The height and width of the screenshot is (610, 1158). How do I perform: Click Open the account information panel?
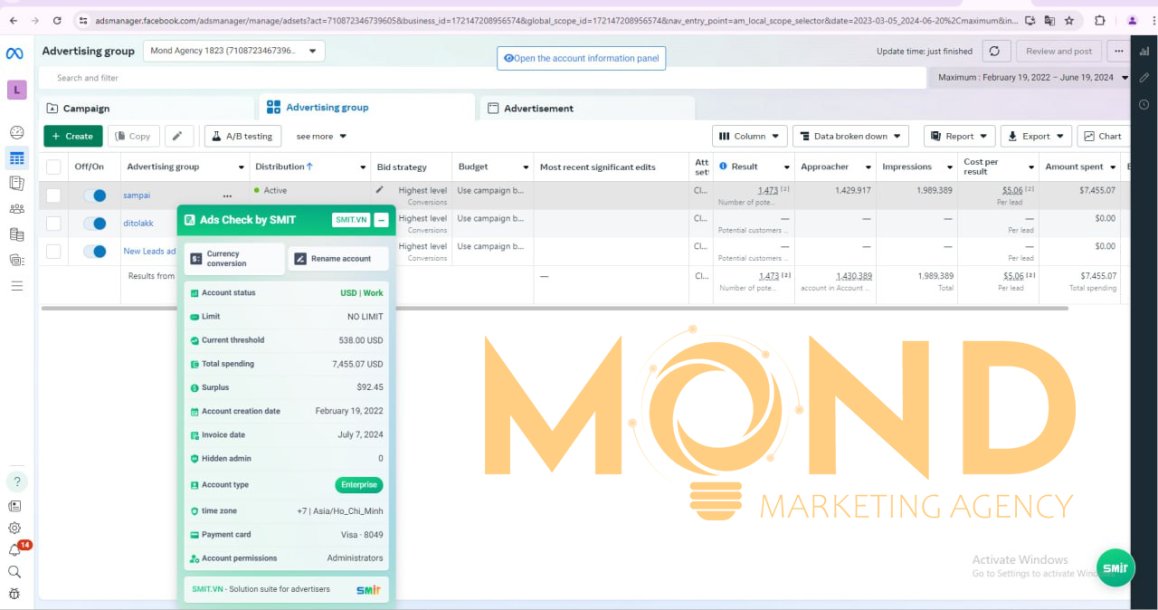click(581, 58)
